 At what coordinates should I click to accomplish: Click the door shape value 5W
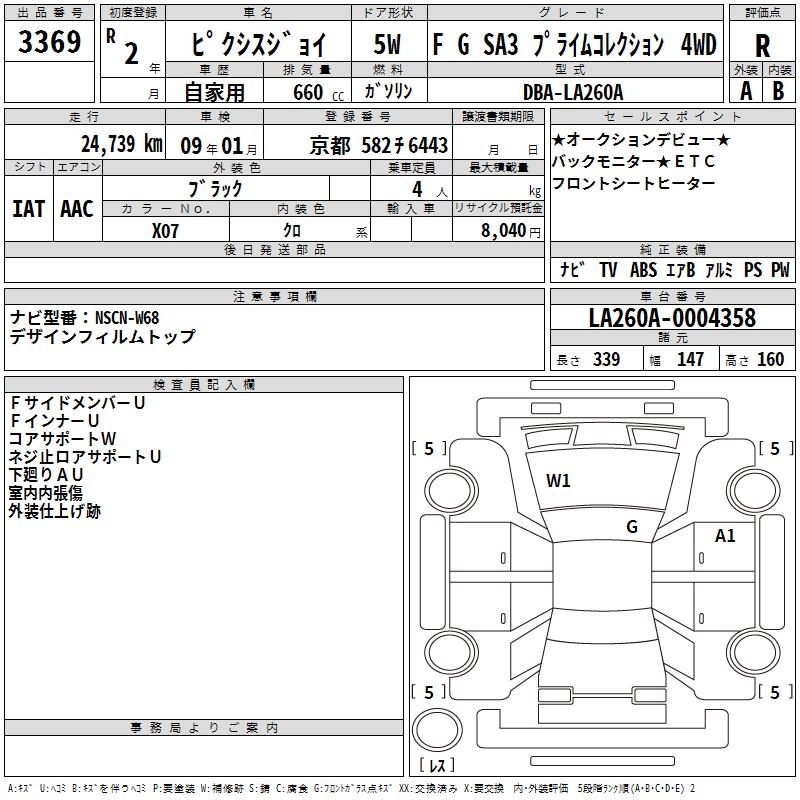(x=387, y=44)
